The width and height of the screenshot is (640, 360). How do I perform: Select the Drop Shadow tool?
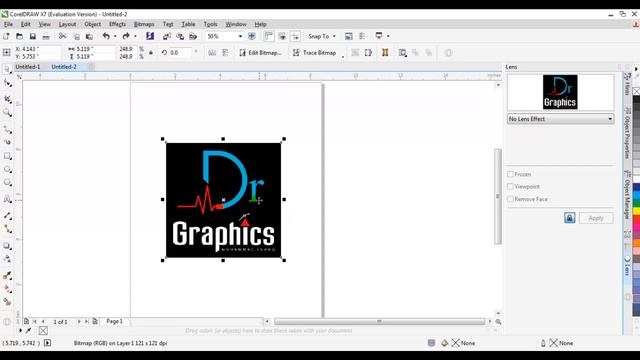(7, 246)
